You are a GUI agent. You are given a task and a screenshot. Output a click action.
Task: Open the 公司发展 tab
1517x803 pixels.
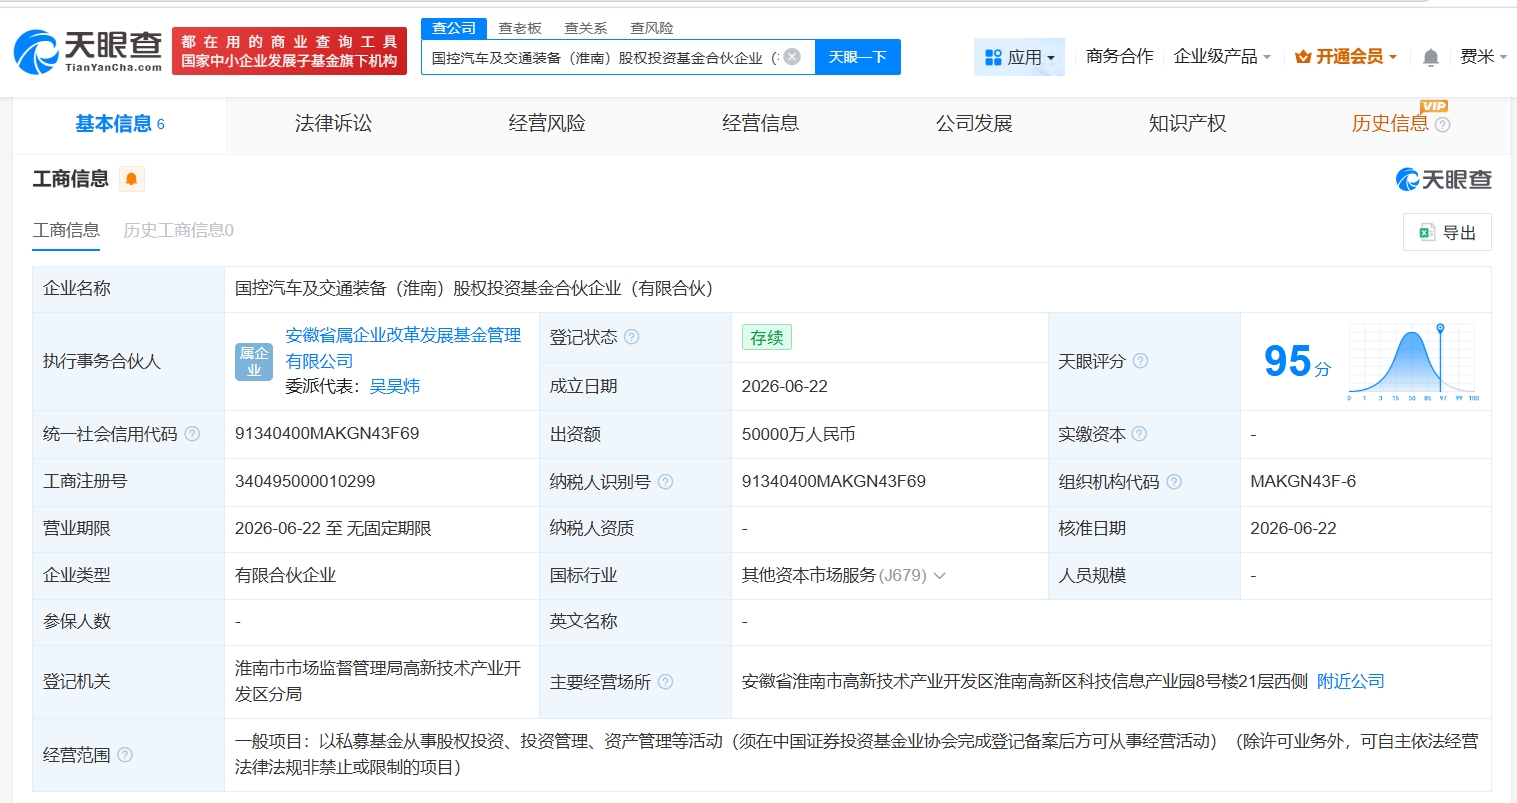click(x=974, y=124)
